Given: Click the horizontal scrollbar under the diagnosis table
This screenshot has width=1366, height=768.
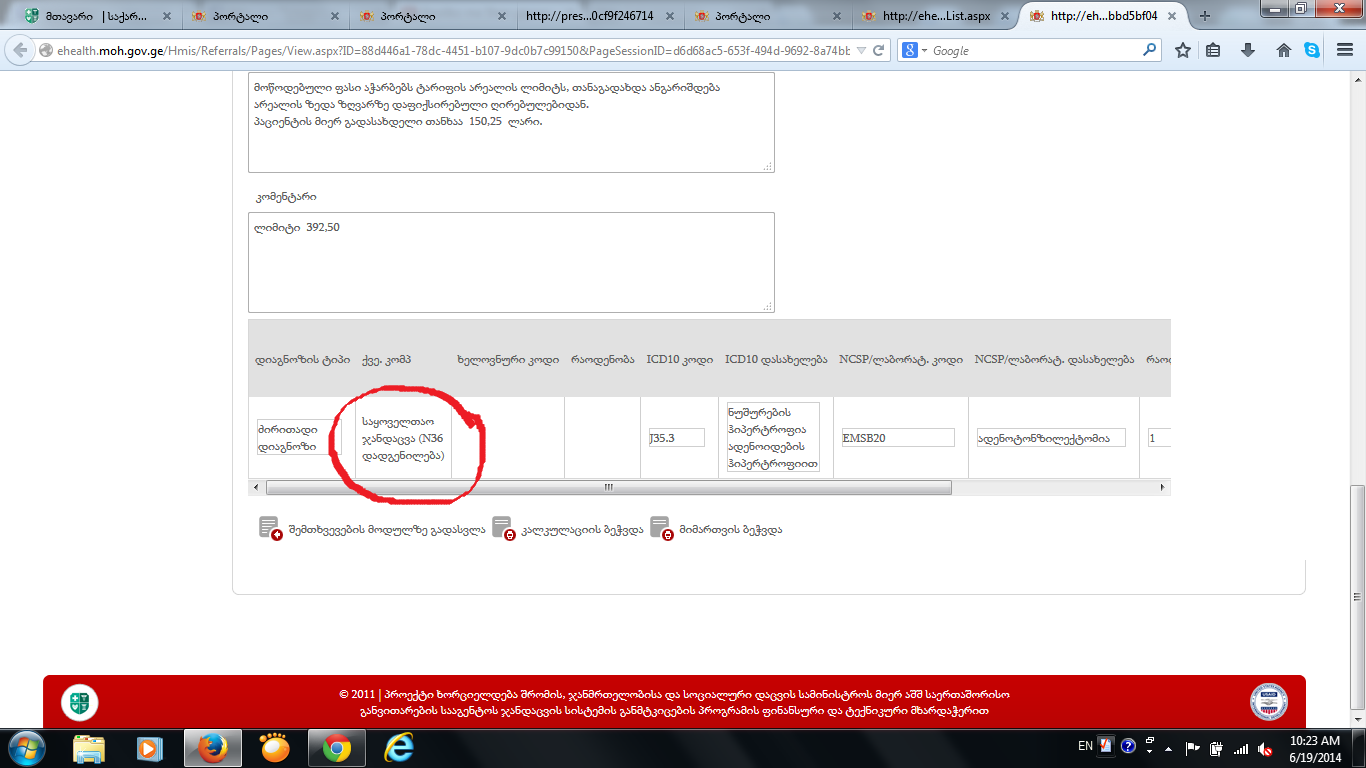Looking at the screenshot, I should click(x=608, y=487).
